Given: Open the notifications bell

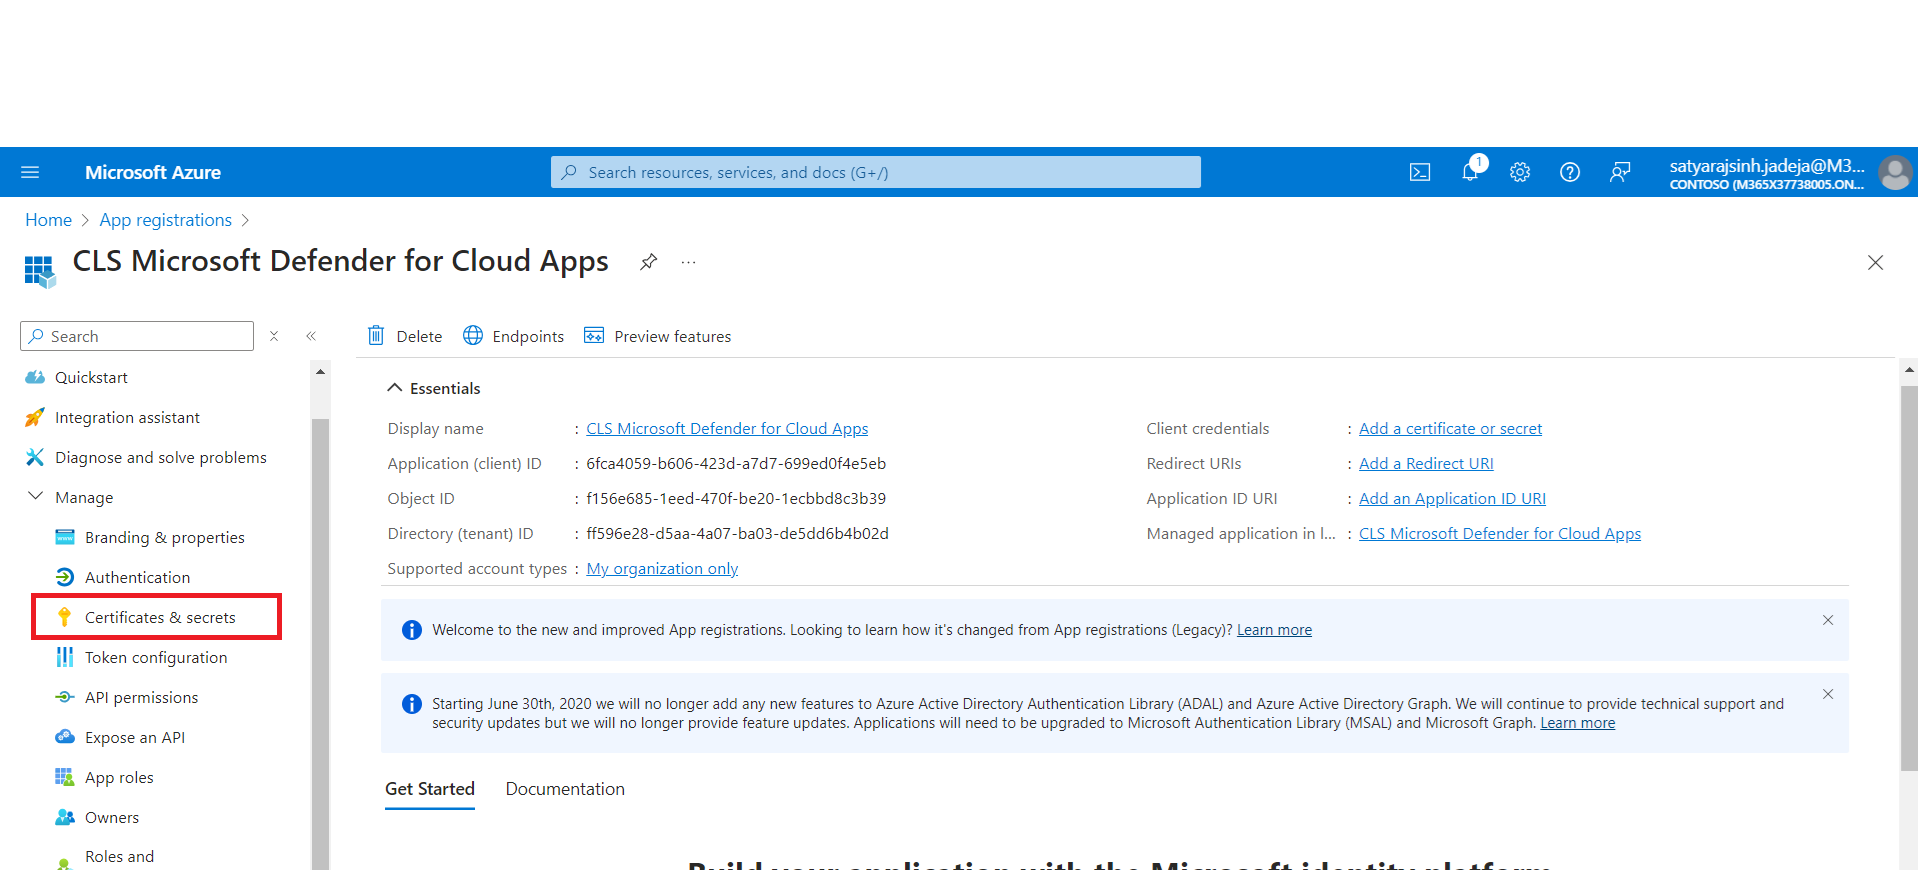Looking at the screenshot, I should click(1470, 172).
